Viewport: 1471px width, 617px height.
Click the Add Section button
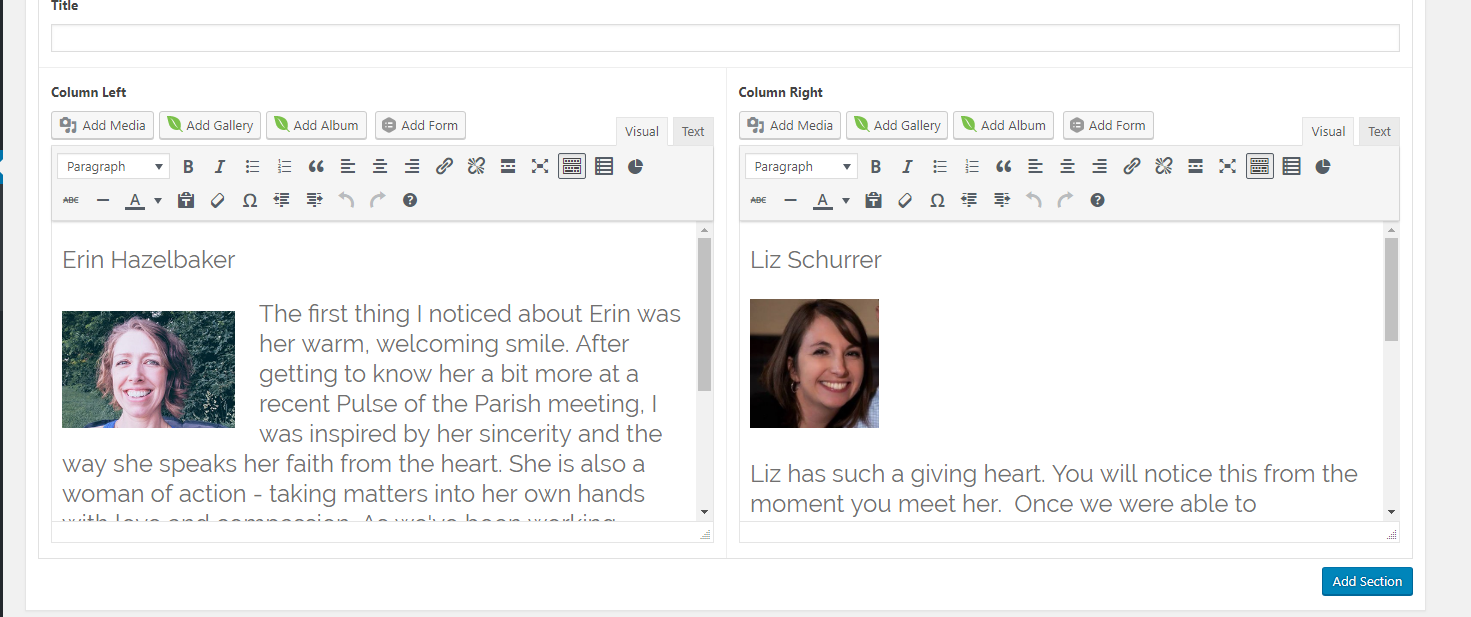(1366, 582)
